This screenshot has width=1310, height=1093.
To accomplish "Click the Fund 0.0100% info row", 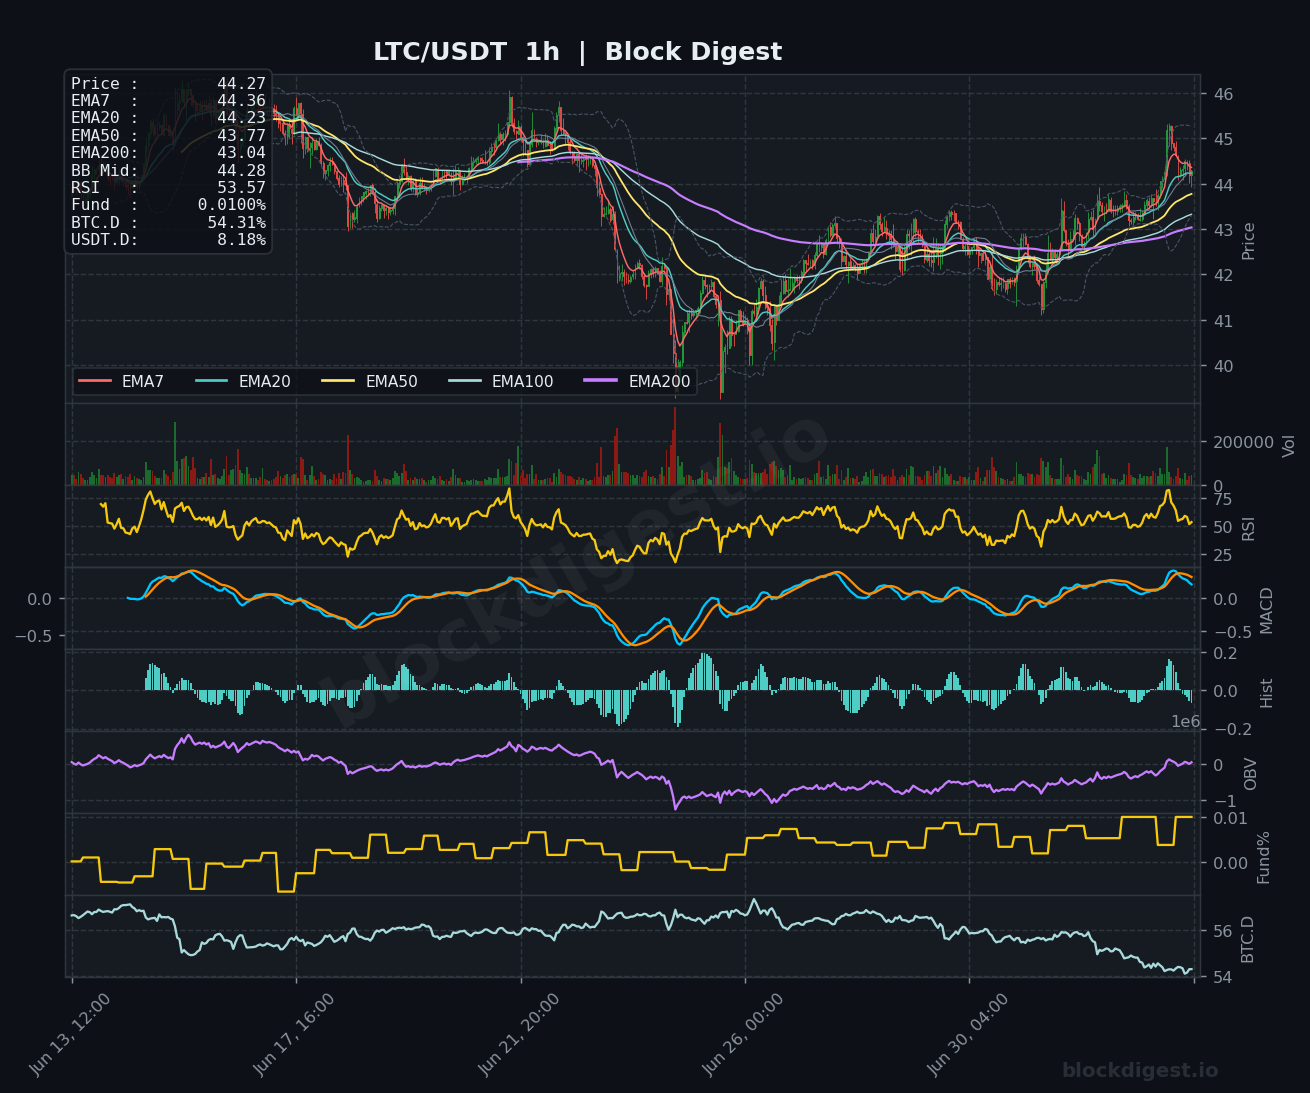I will 168,205.
